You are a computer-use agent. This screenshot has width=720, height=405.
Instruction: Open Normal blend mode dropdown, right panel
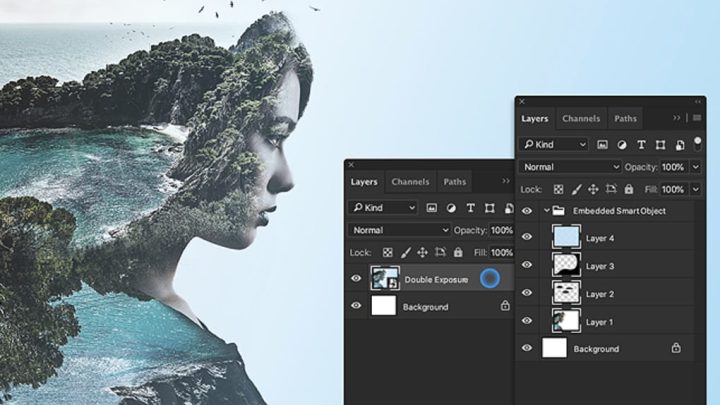[570, 167]
